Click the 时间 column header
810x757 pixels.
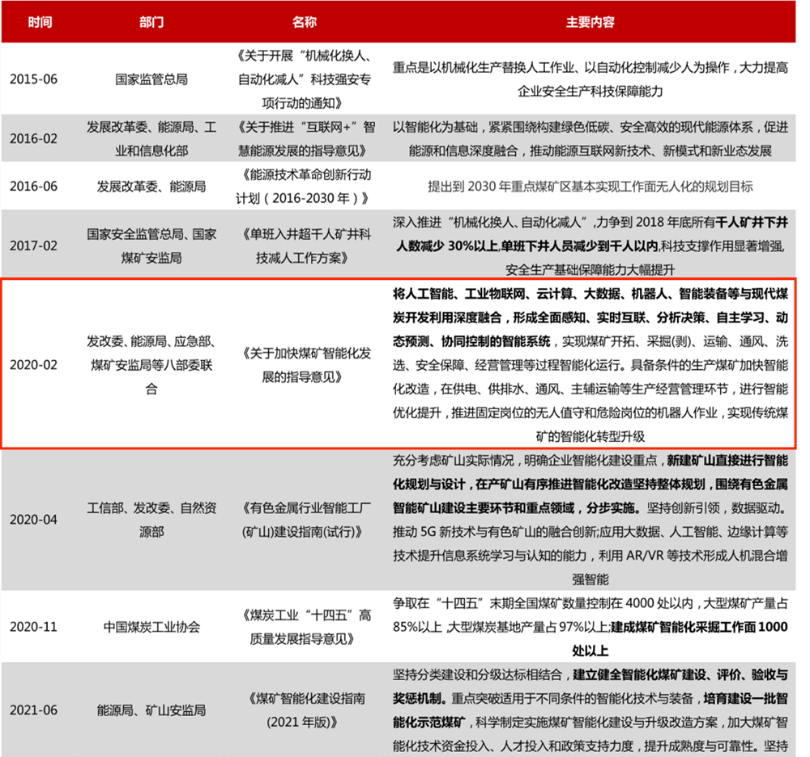coord(40,21)
